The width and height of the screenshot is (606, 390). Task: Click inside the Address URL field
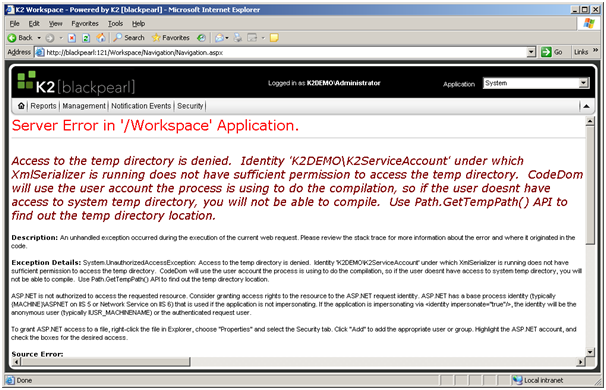pyautogui.click(x=286, y=52)
